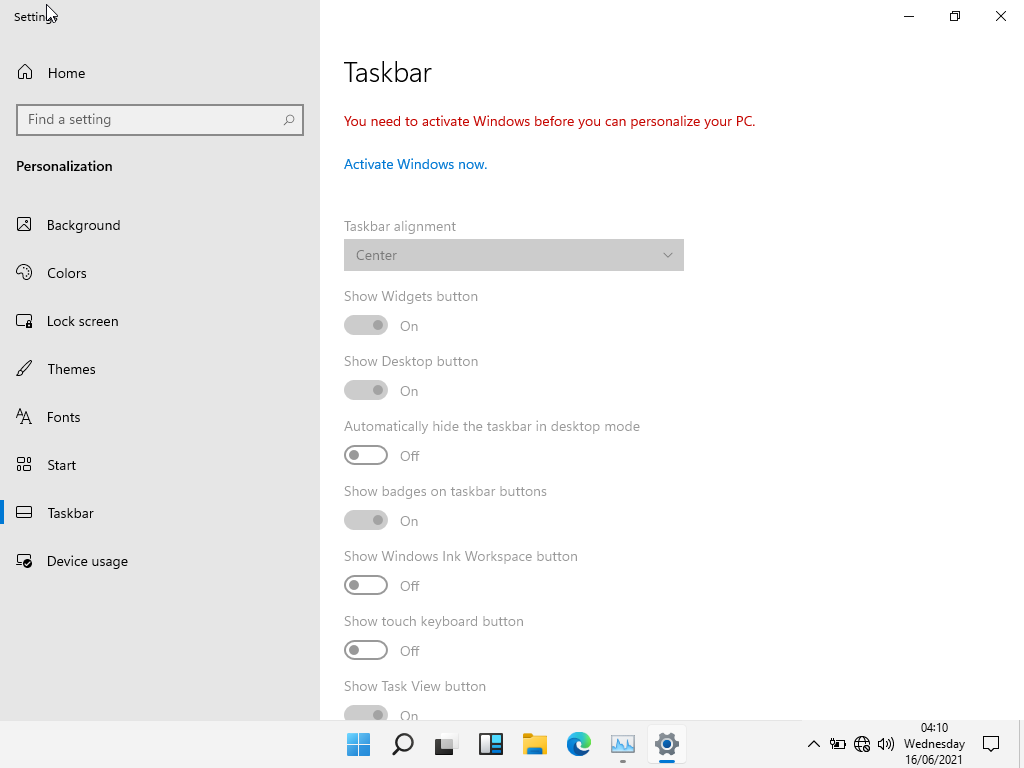Image resolution: width=1024 pixels, height=768 pixels.
Task: Click the Show Widgets button label
Action: (411, 296)
